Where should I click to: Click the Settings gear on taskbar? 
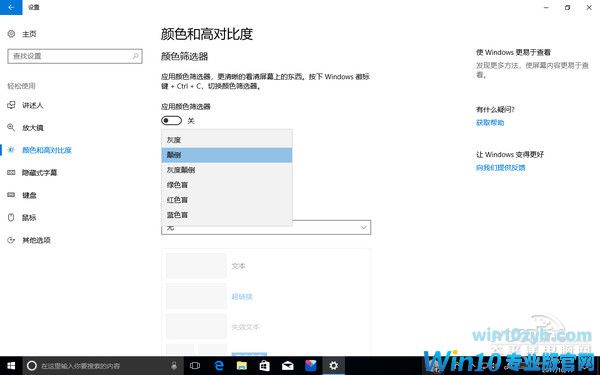(334, 366)
